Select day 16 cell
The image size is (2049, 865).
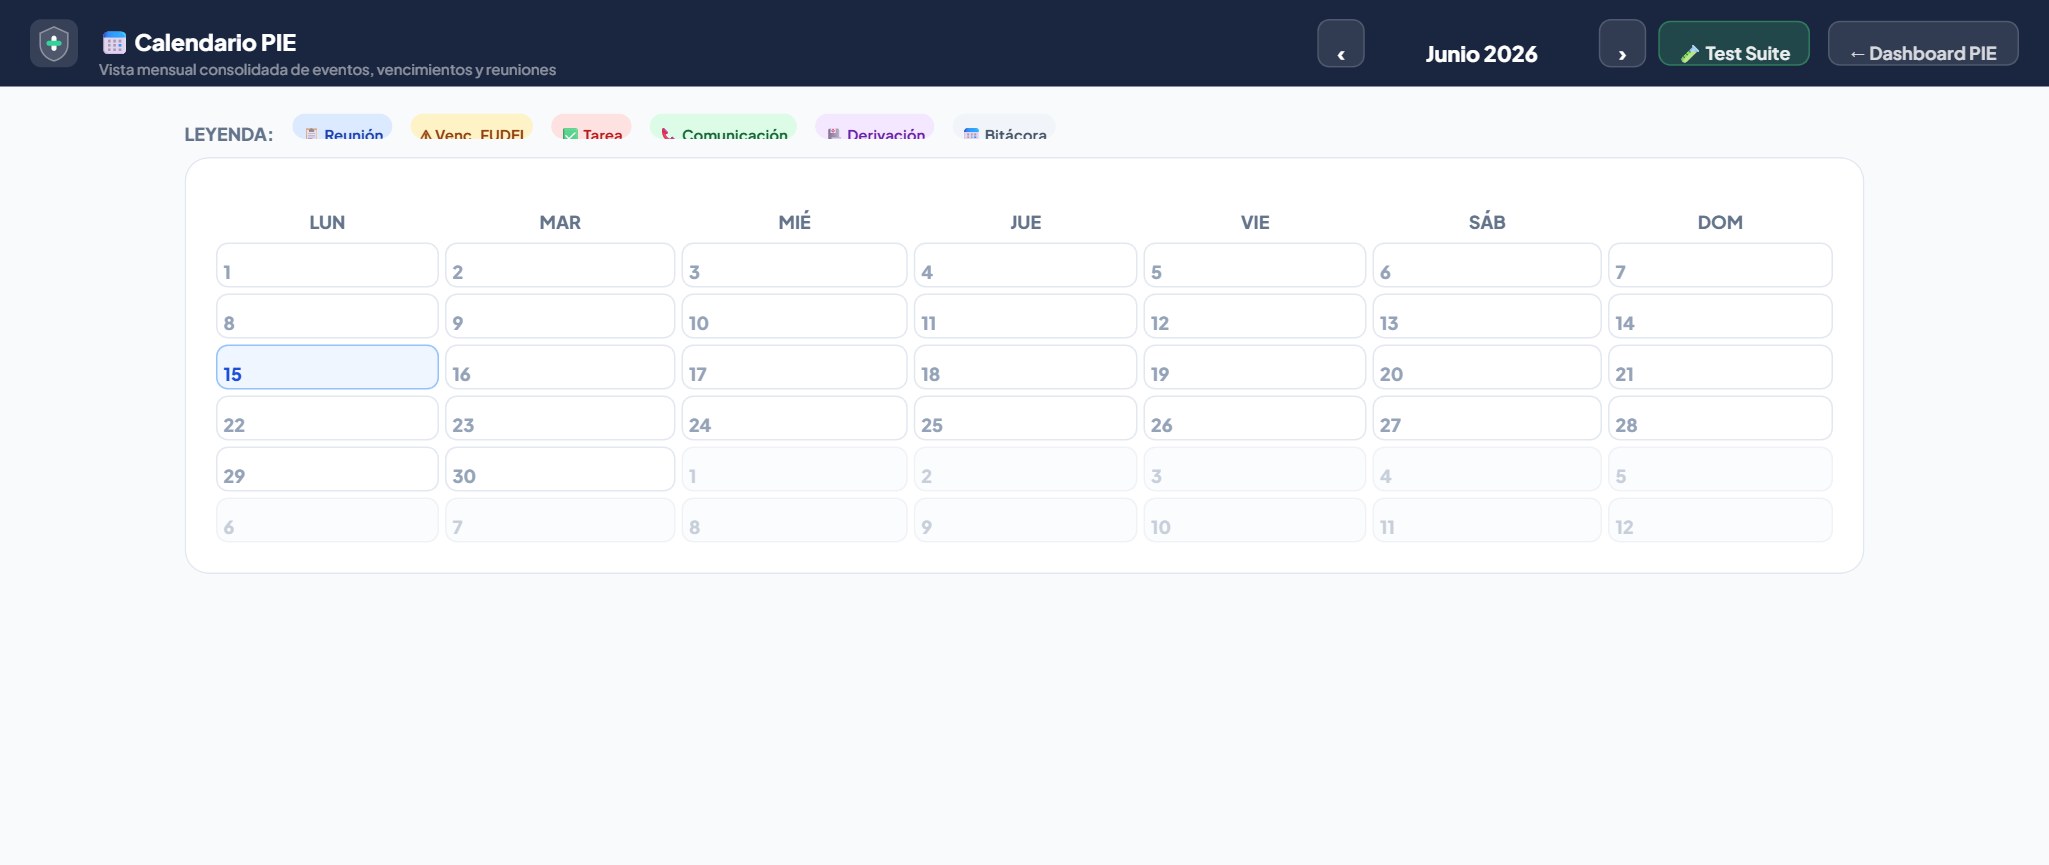(x=560, y=367)
